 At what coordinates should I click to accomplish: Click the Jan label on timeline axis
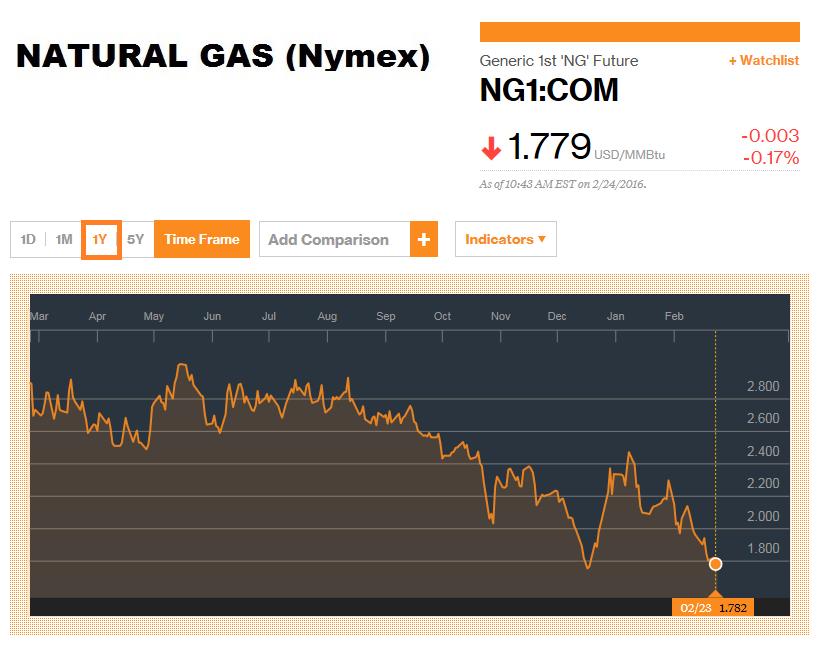click(616, 316)
